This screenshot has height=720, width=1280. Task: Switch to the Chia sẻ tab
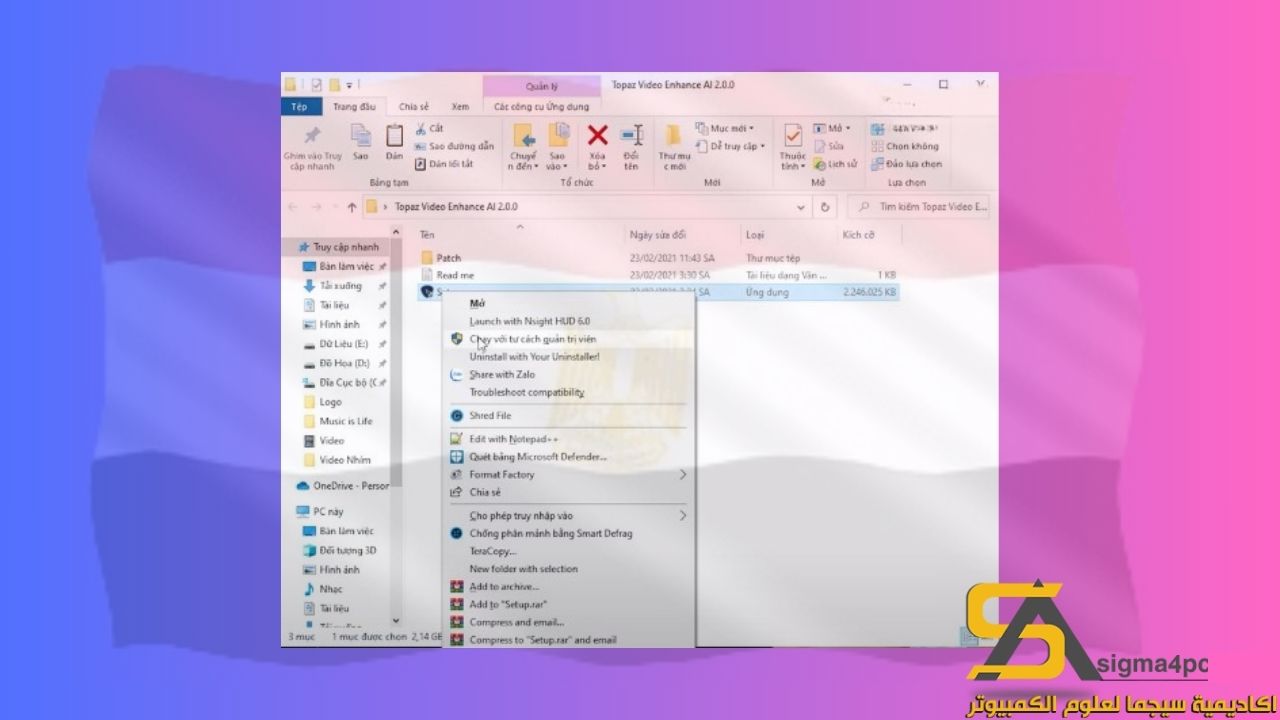[413, 106]
